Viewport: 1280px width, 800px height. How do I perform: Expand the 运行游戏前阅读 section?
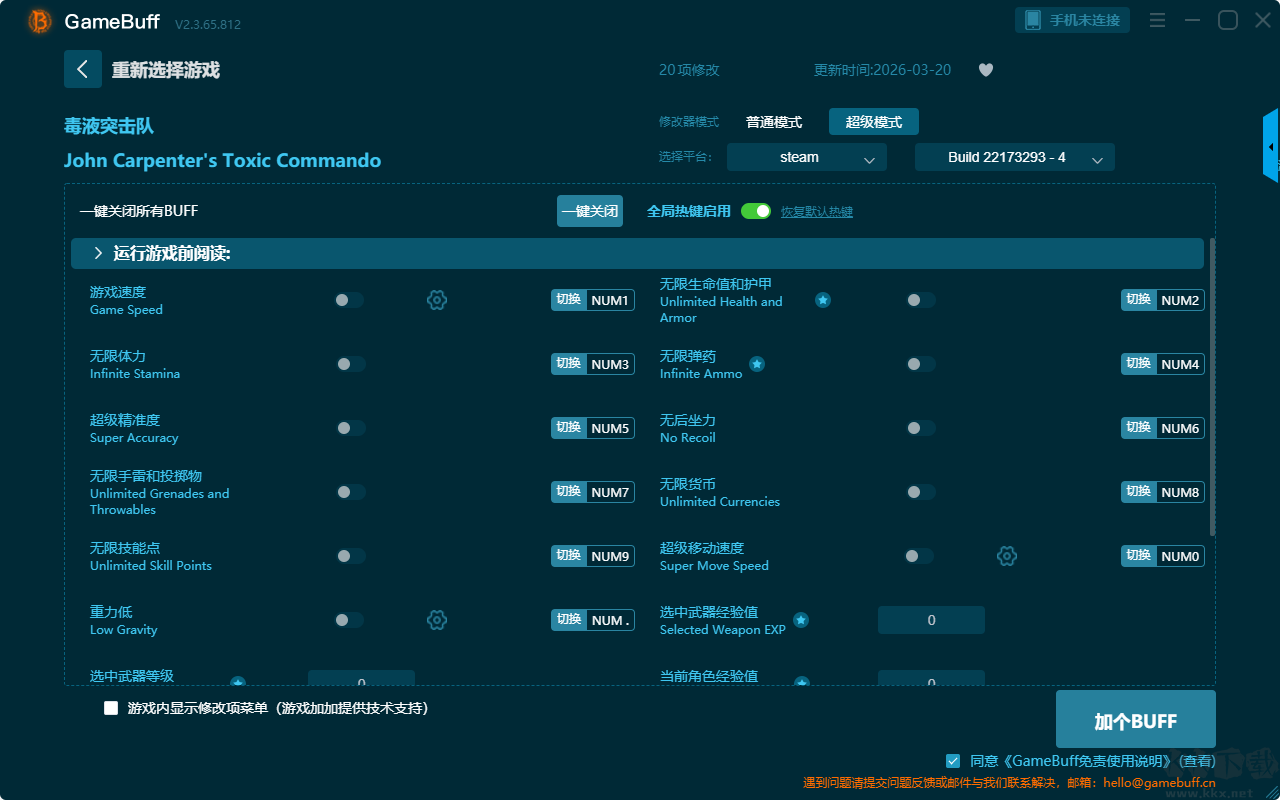coord(637,254)
